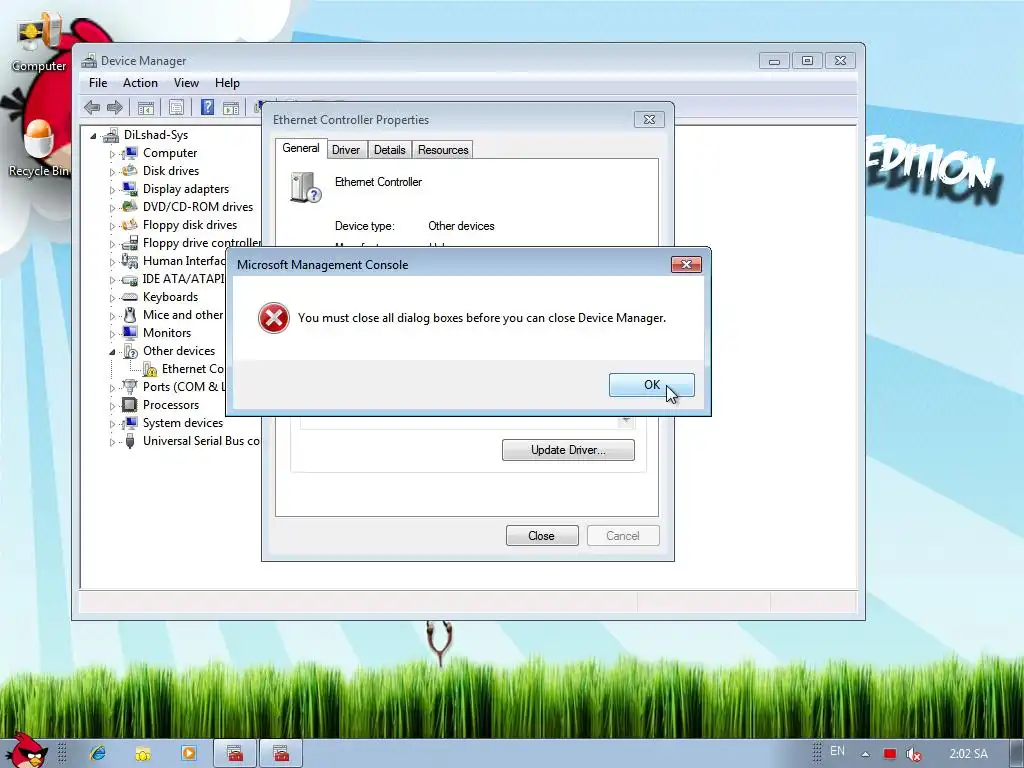Click the muted volume tray icon
The image size is (1024, 768).
tap(914, 754)
